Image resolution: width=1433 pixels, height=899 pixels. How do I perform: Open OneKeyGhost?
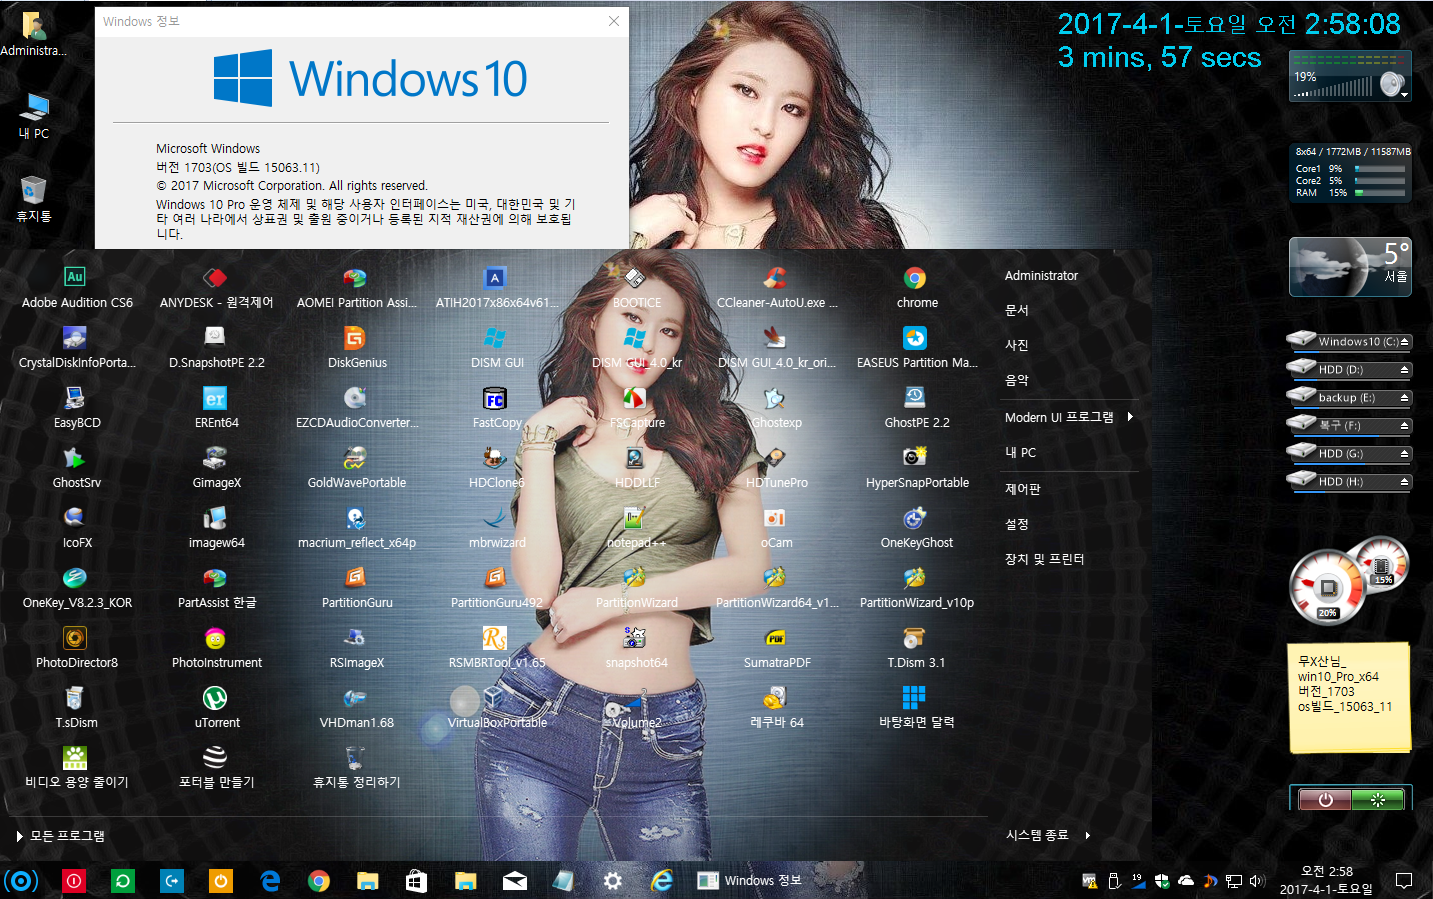[916, 528]
